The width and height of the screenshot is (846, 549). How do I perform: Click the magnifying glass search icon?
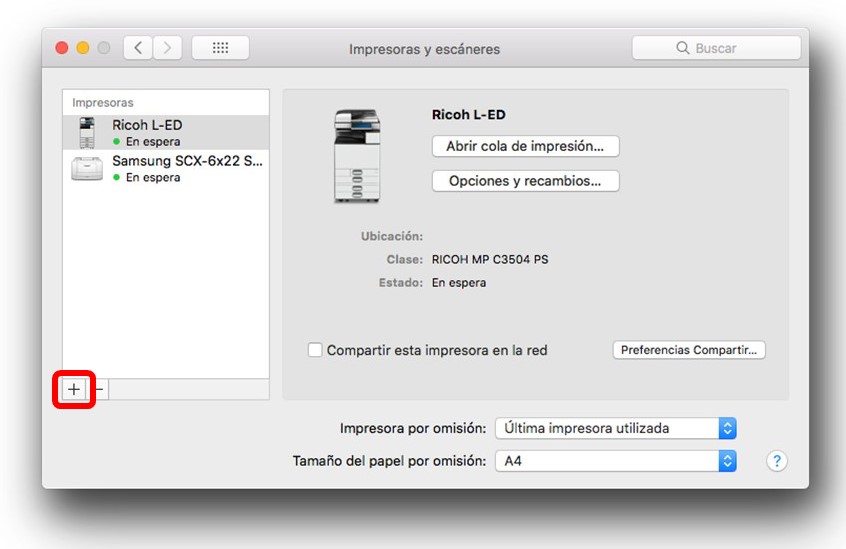(683, 48)
